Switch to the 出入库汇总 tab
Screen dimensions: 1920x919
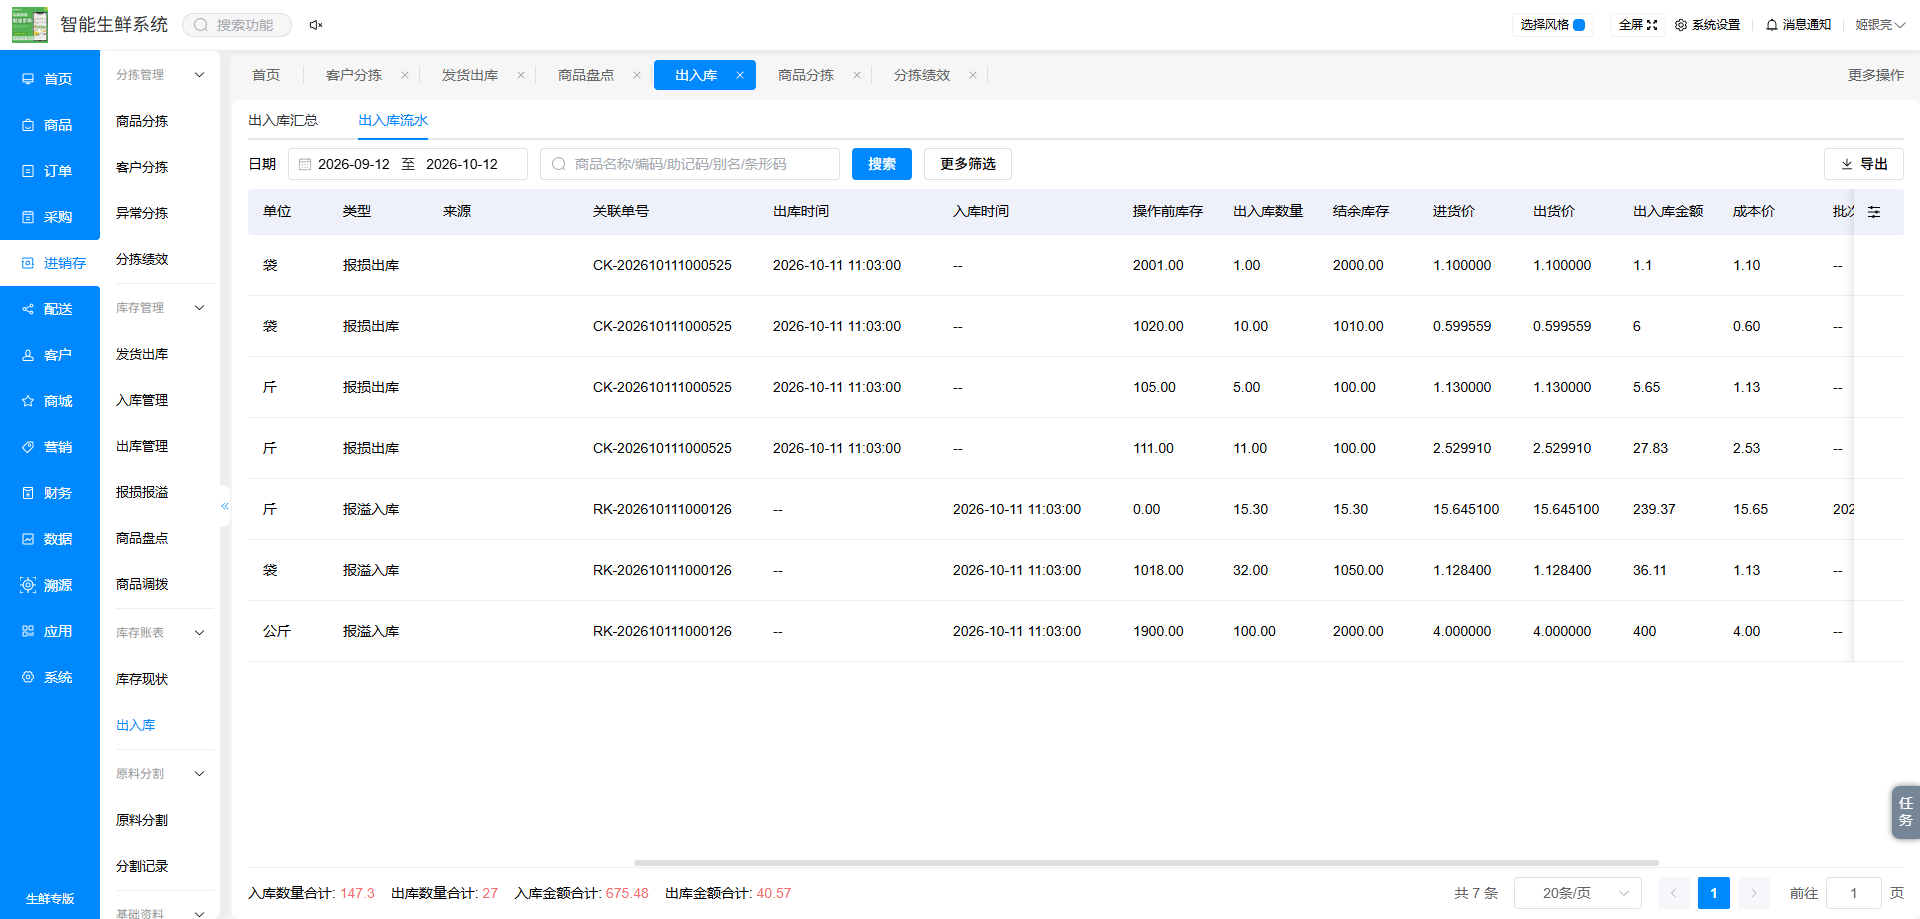(x=283, y=120)
